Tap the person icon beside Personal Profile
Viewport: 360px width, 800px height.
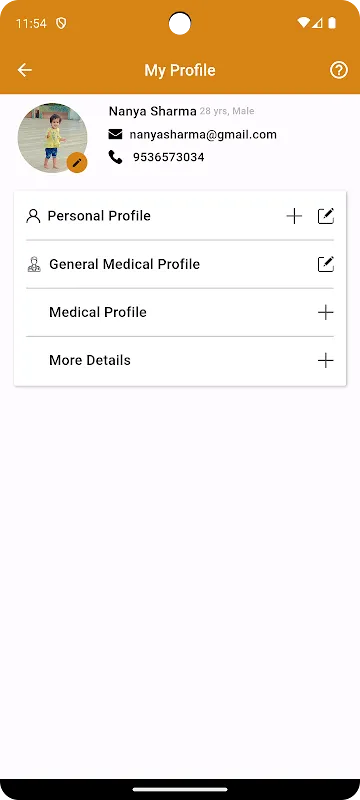(33, 216)
